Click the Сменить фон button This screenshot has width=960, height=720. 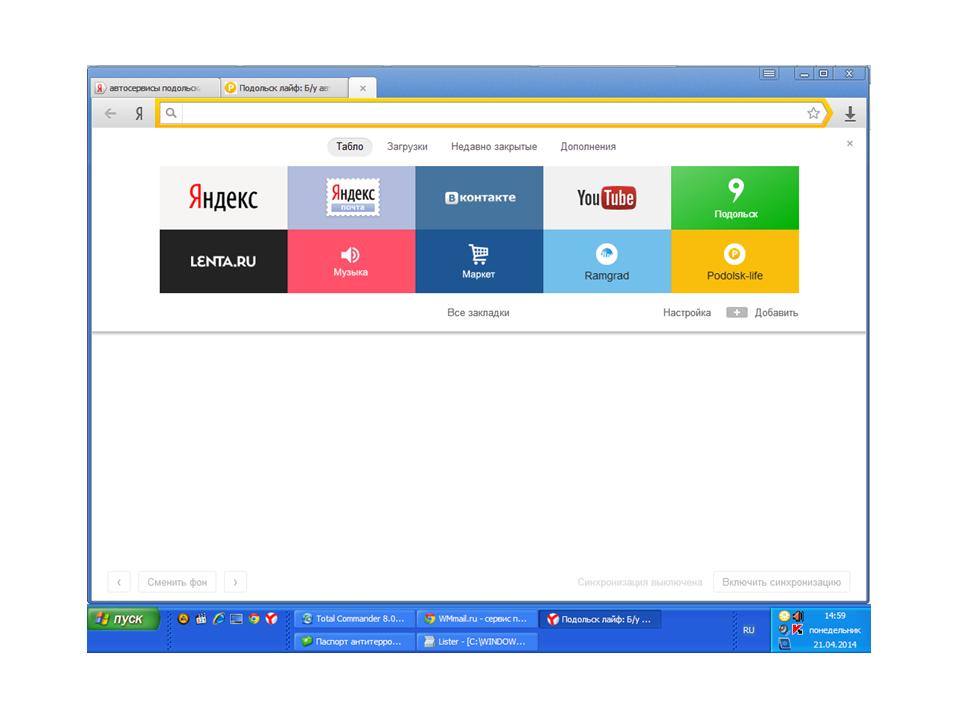pyautogui.click(x=177, y=582)
